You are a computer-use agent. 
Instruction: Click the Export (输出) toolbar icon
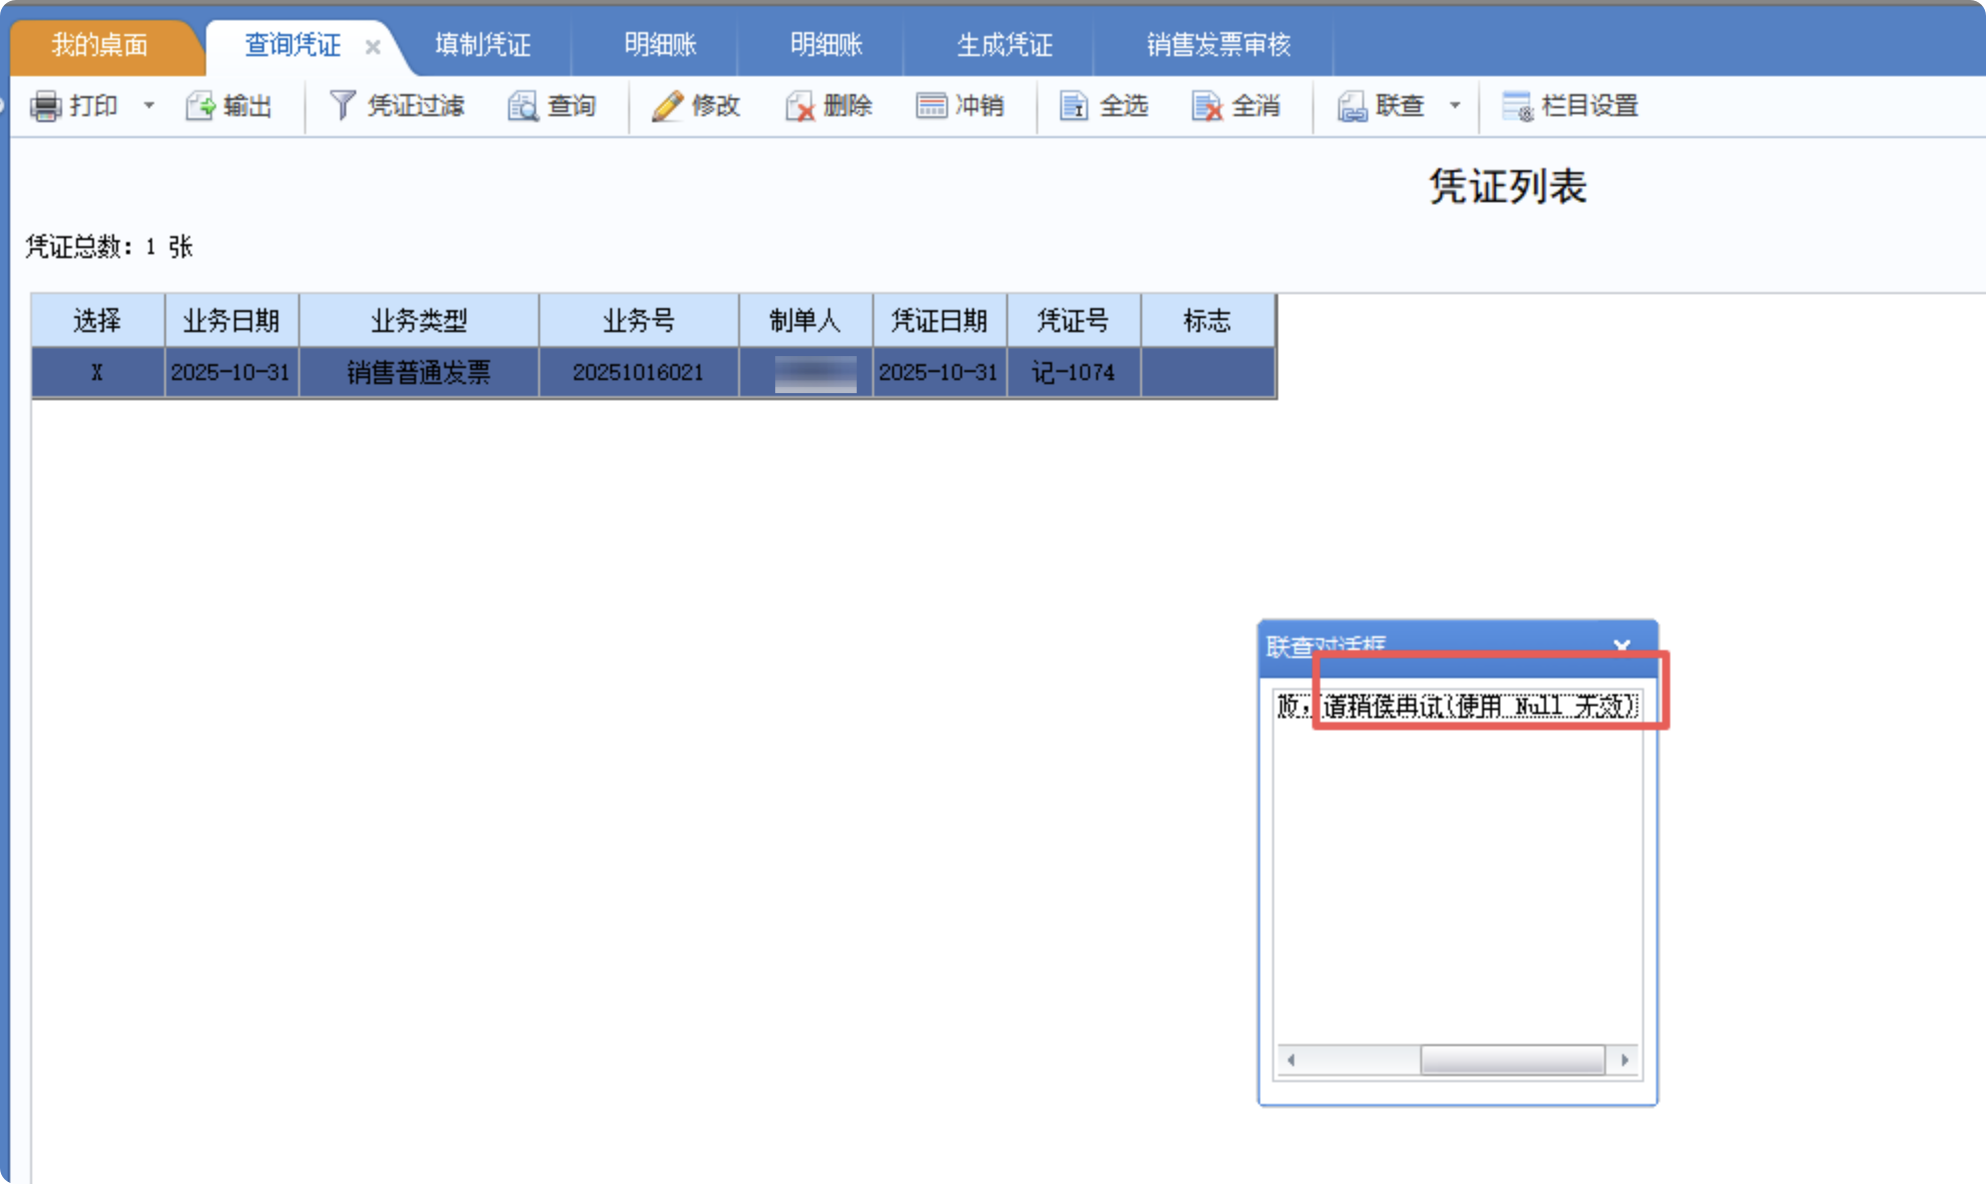(x=200, y=106)
